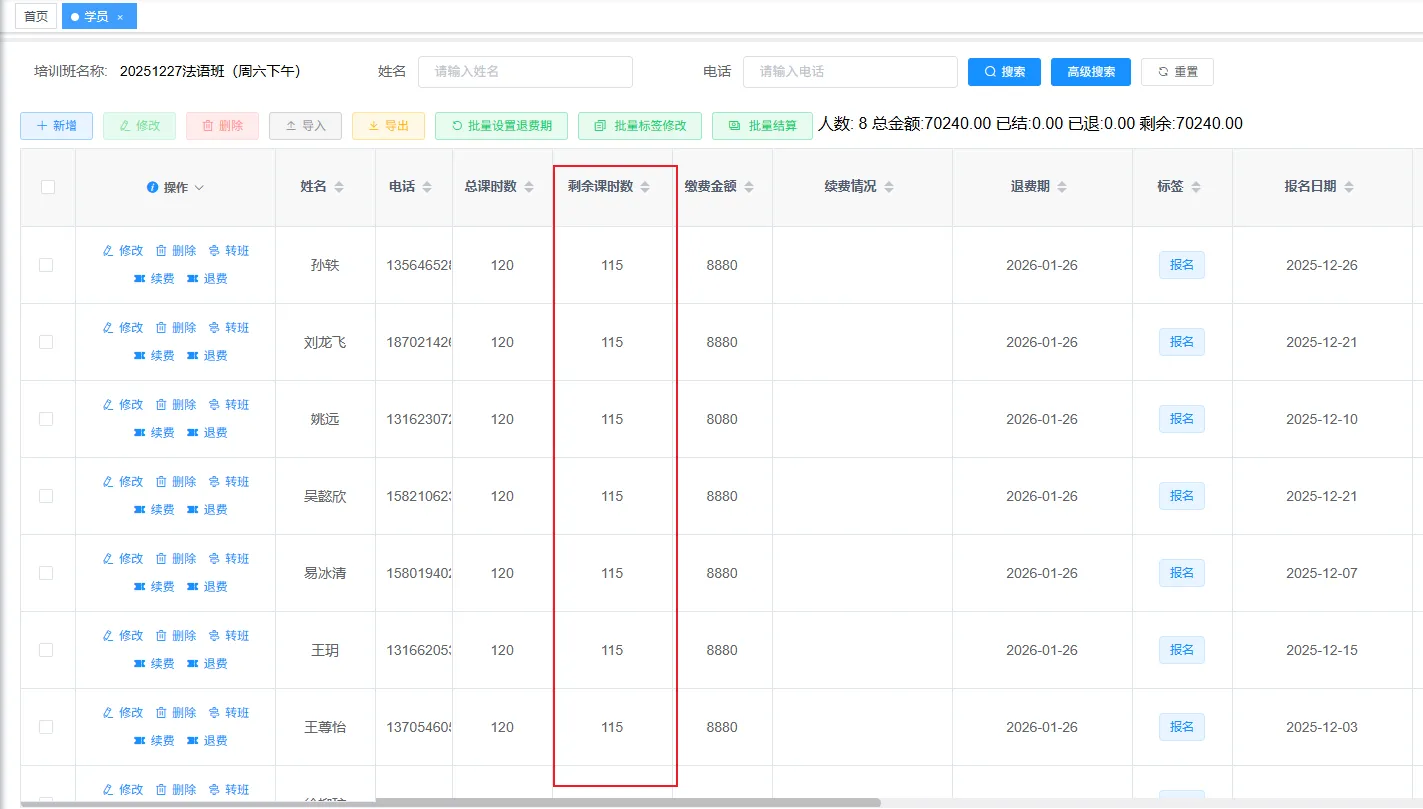
Task: Check the row checkbox for 孙轶
Action: [46, 265]
